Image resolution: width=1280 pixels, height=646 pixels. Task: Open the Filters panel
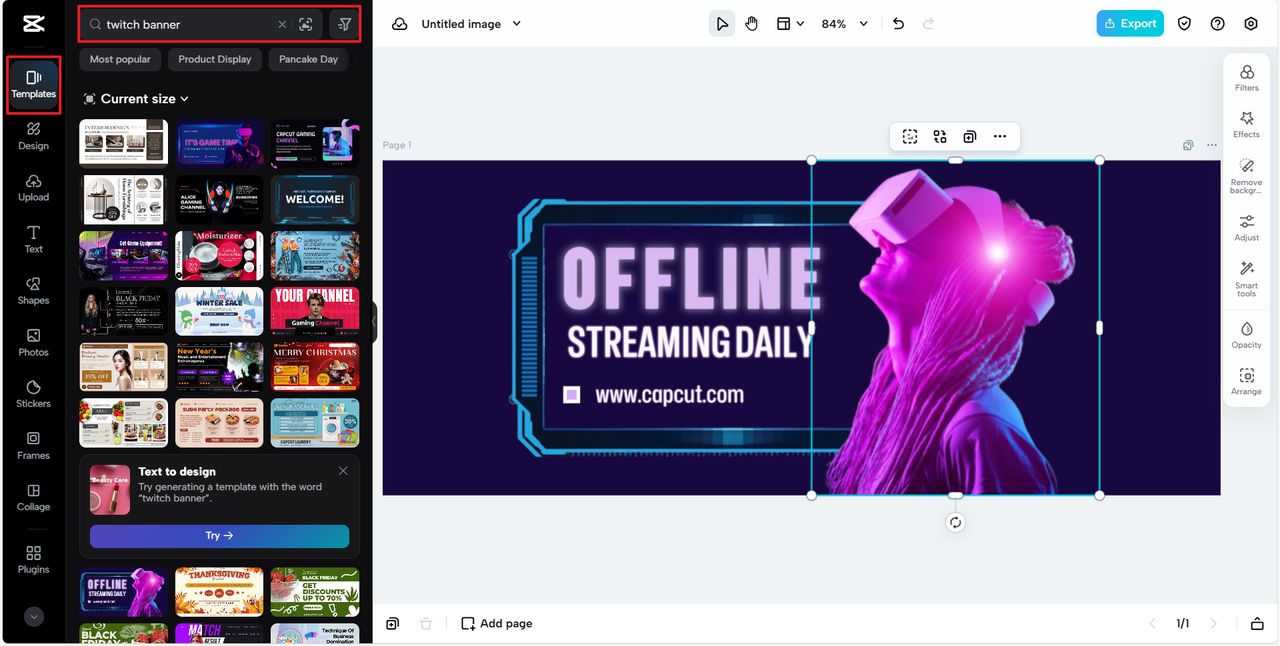pos(1246,78)
